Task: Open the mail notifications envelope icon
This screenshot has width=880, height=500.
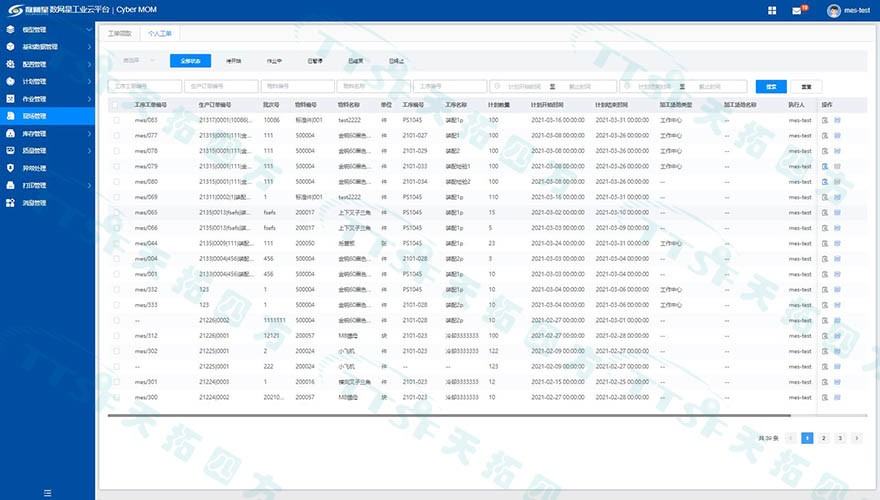Action: [797, 11]
